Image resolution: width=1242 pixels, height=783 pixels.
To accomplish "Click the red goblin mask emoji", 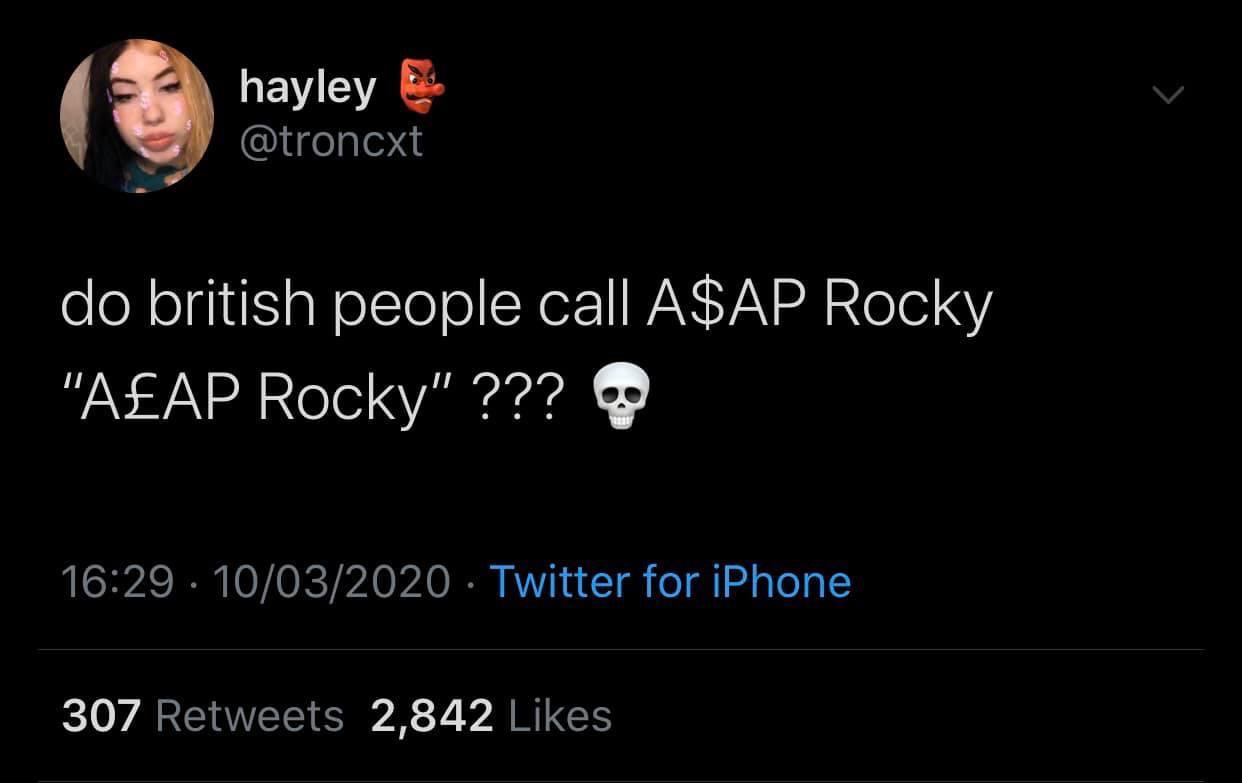I will (x=421, y=87).
